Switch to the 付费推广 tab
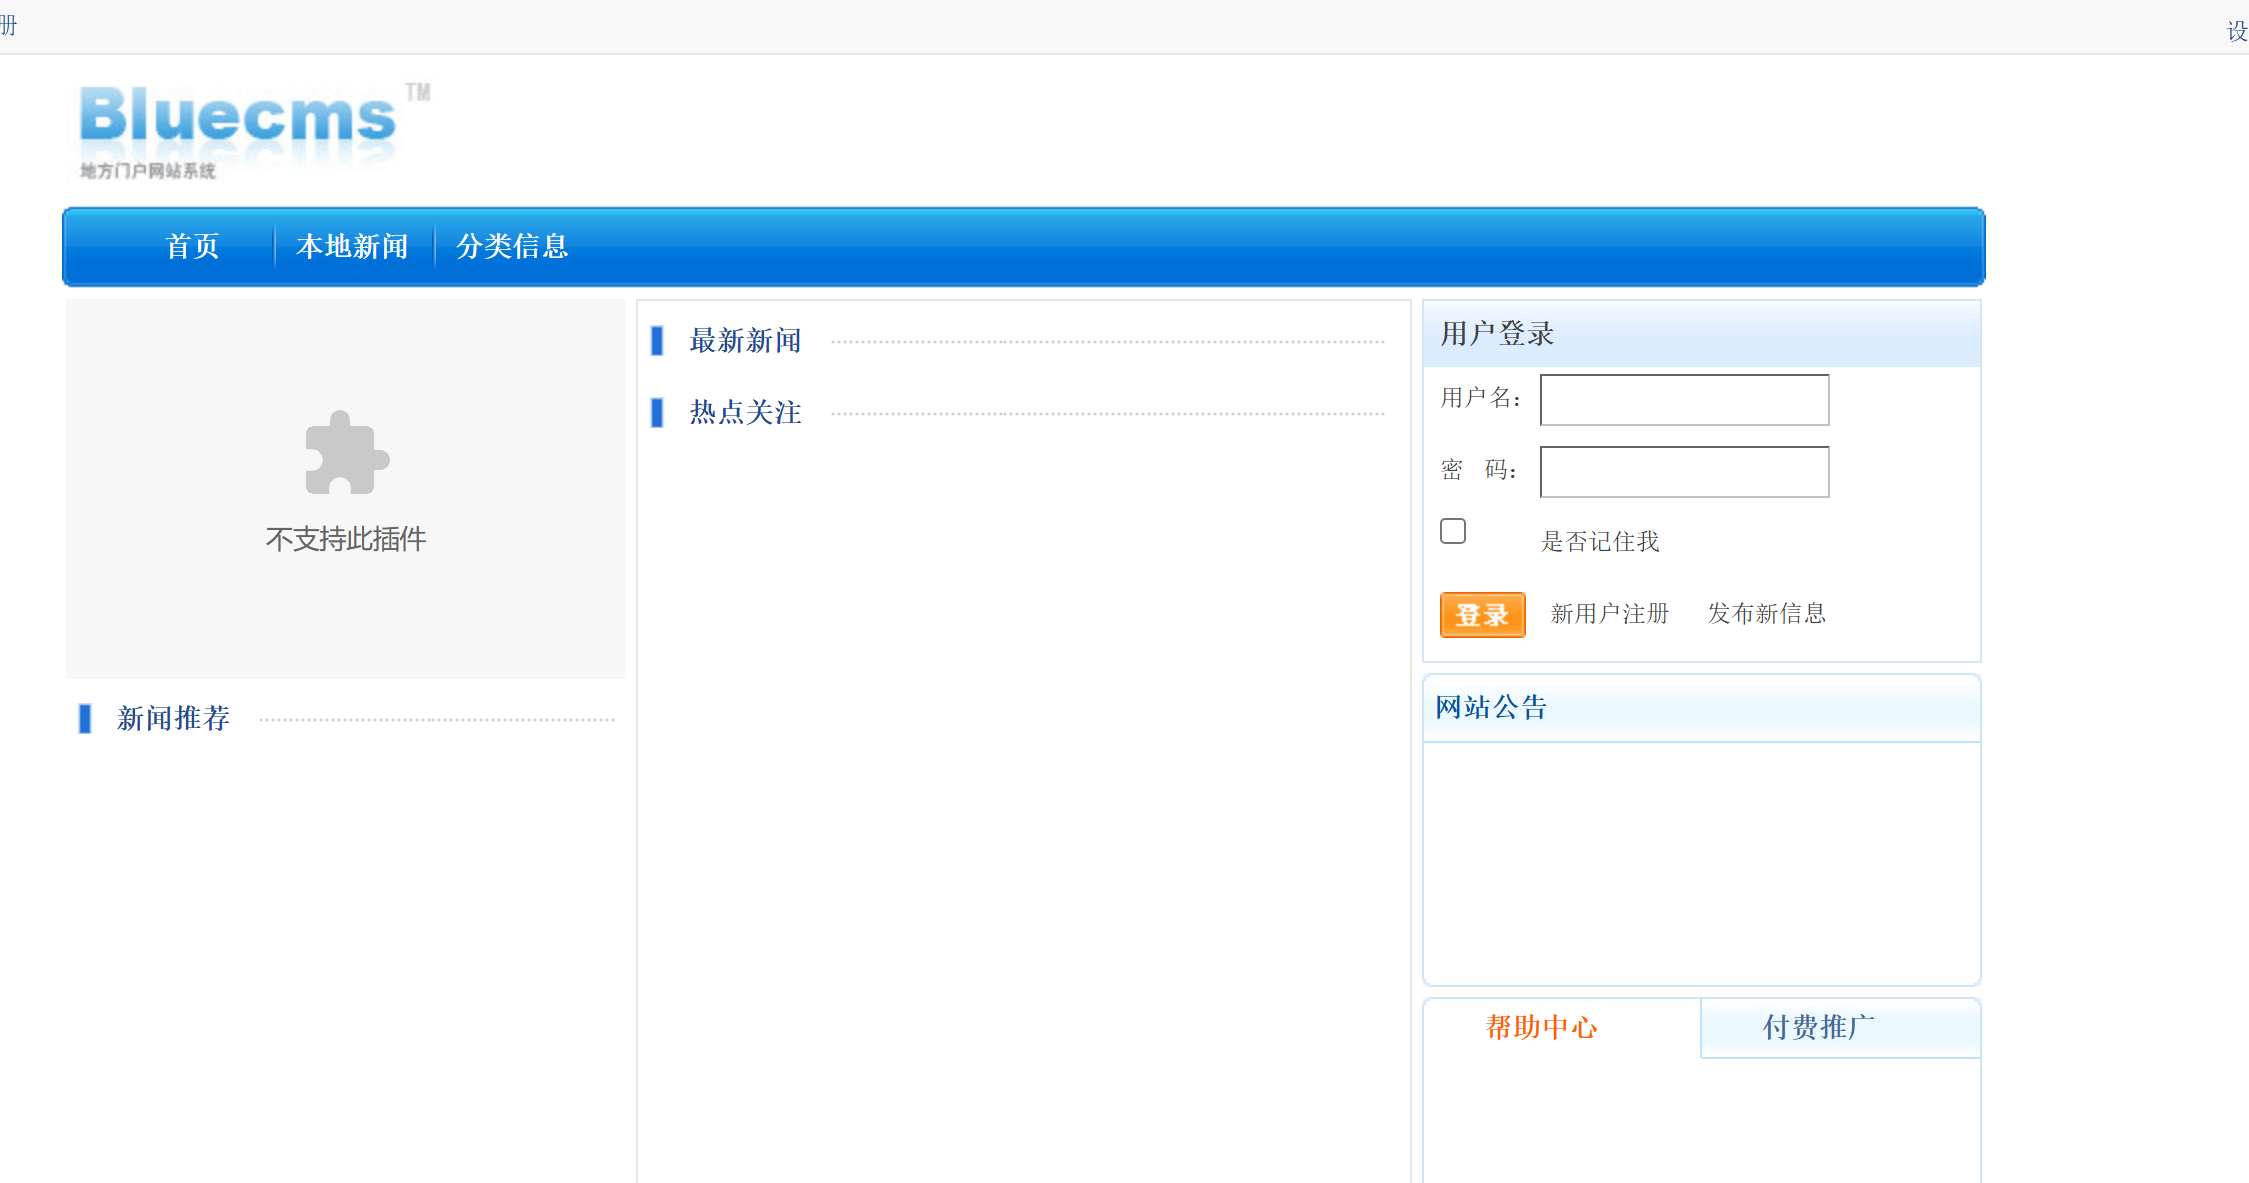Viewport: 2249px width, 1183px height. (1818, 1028)
